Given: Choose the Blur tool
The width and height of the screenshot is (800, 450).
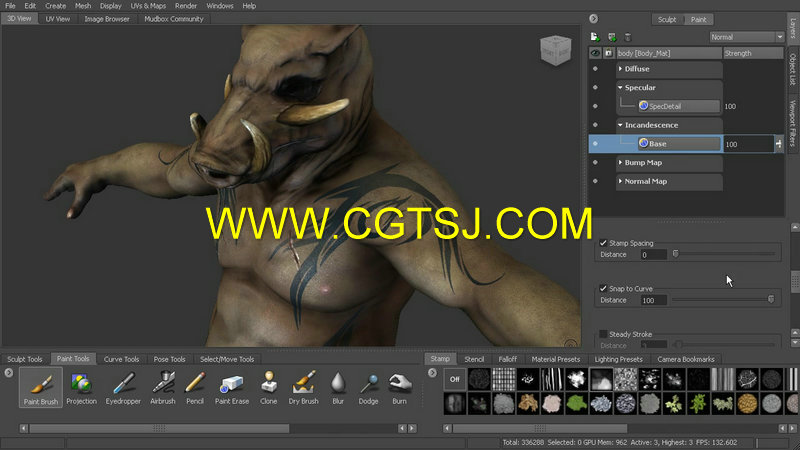Looking at the screenshot, I should coord(338,388).
